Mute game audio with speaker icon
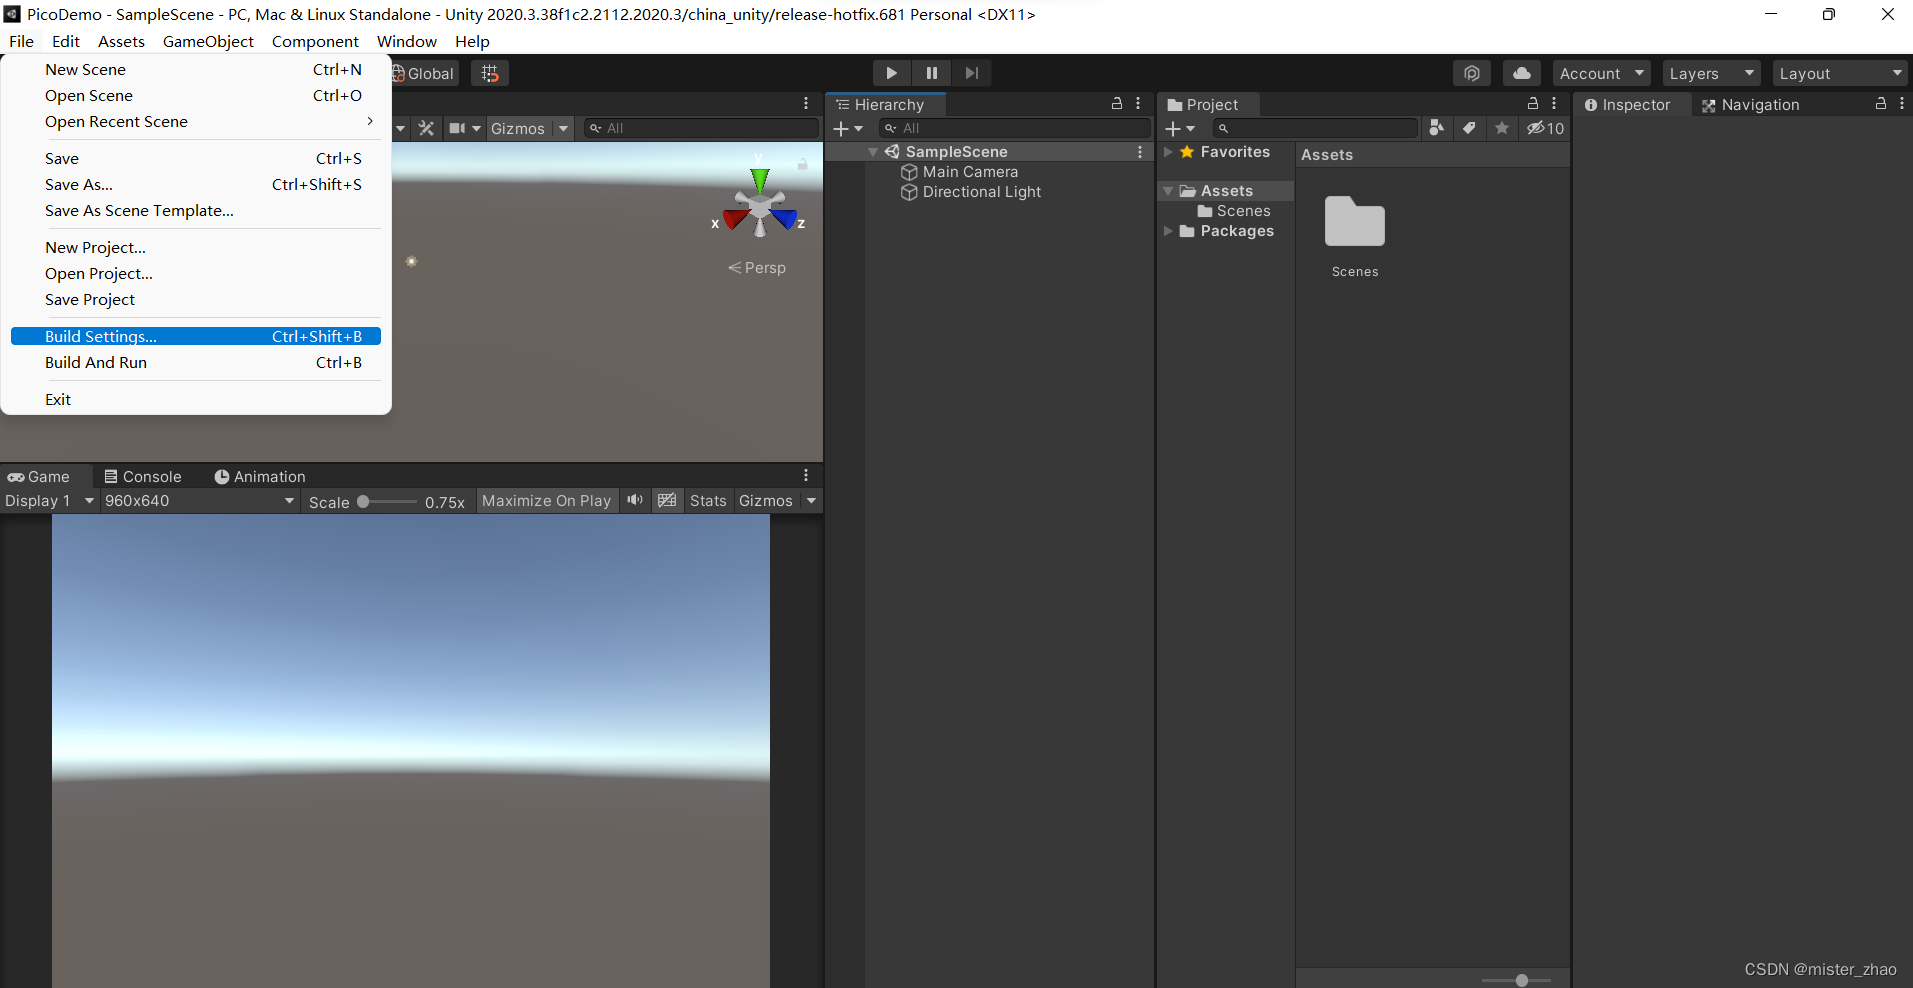1913x988 pixels. point(634,500)
